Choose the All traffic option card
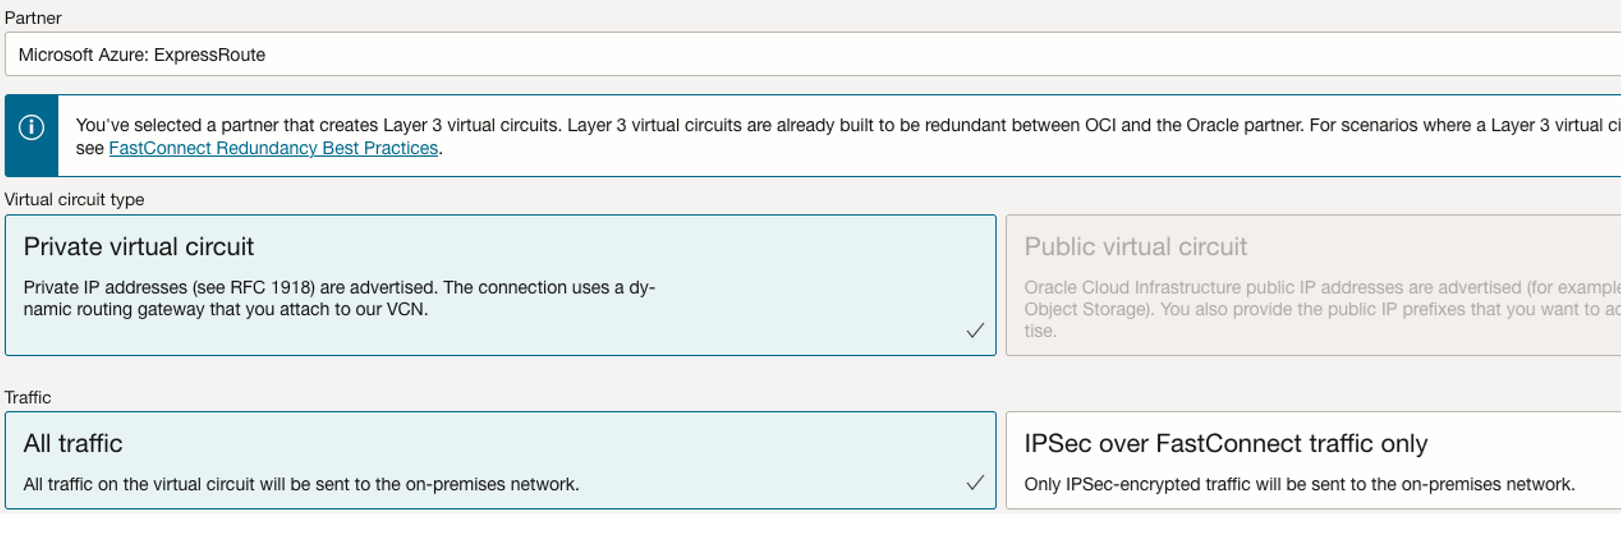The width and height of the screenshot is (1621, 543). [500, 460]
